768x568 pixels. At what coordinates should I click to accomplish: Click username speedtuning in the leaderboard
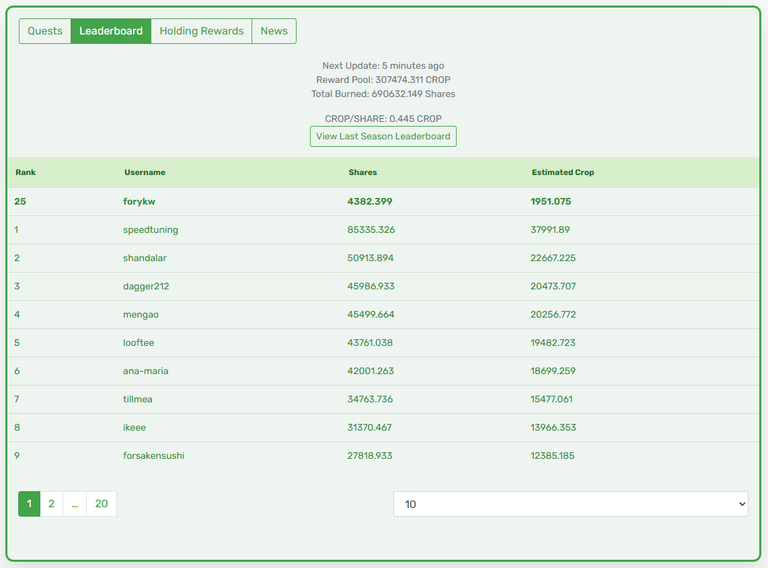pos(150,230)
